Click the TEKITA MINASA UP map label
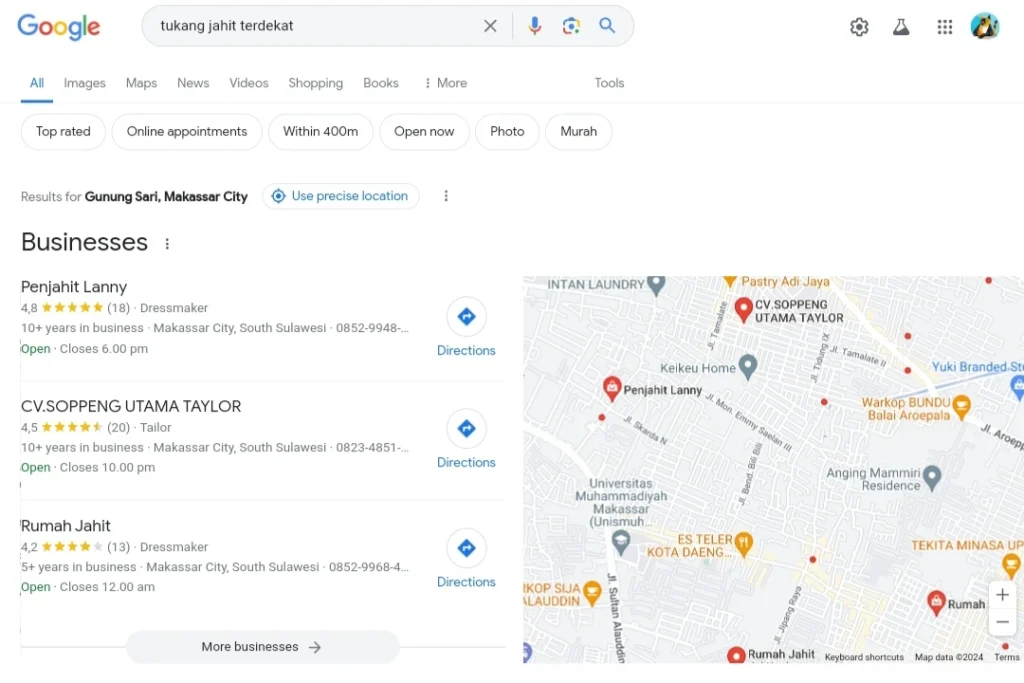 pyautogui.click(x=967, y=545)
